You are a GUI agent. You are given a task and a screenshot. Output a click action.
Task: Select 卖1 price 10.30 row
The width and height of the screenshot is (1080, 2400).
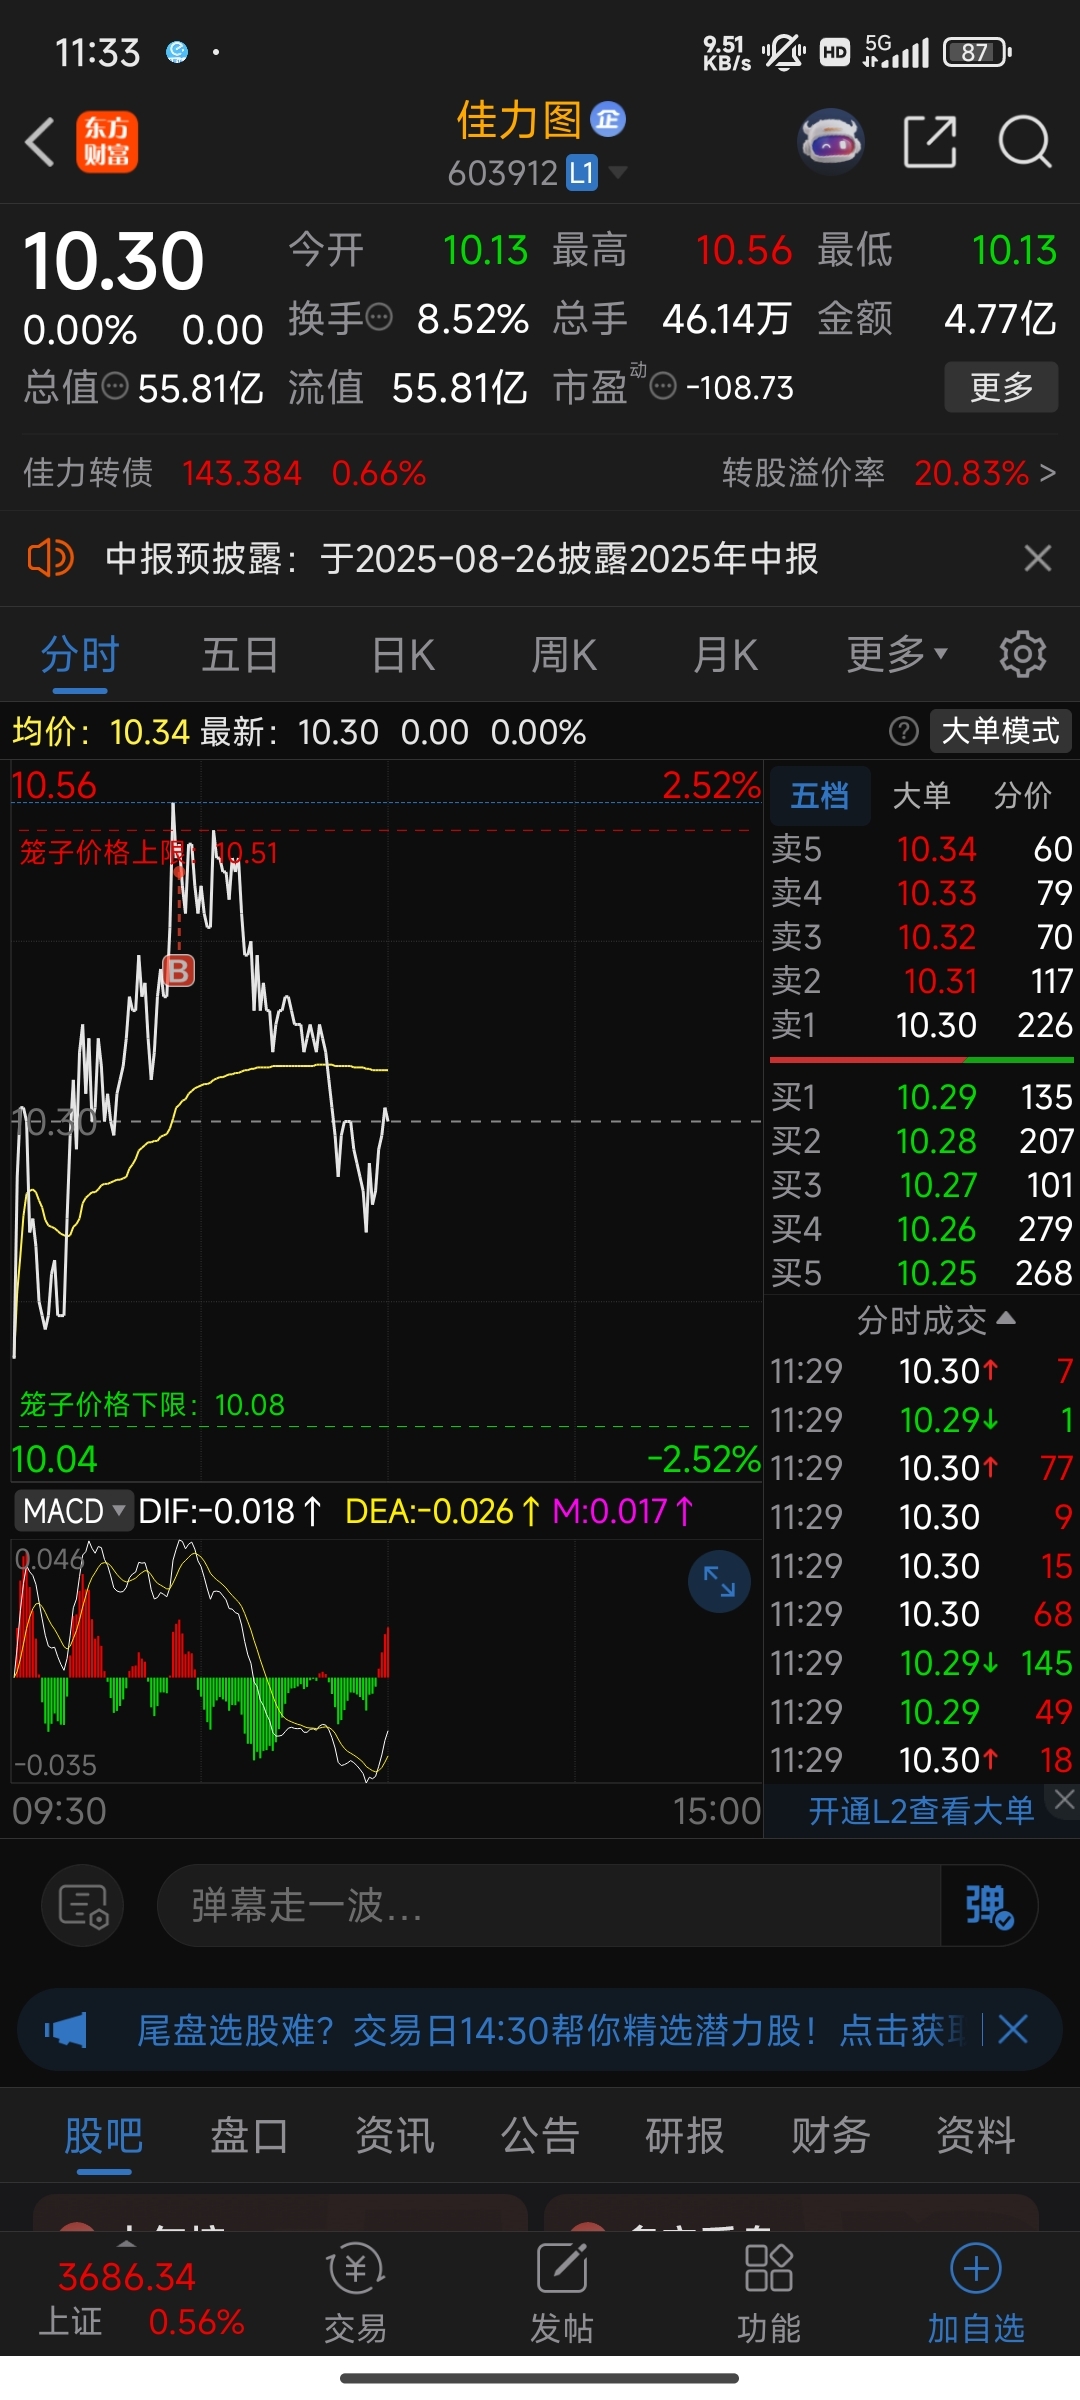point(921,1025)
